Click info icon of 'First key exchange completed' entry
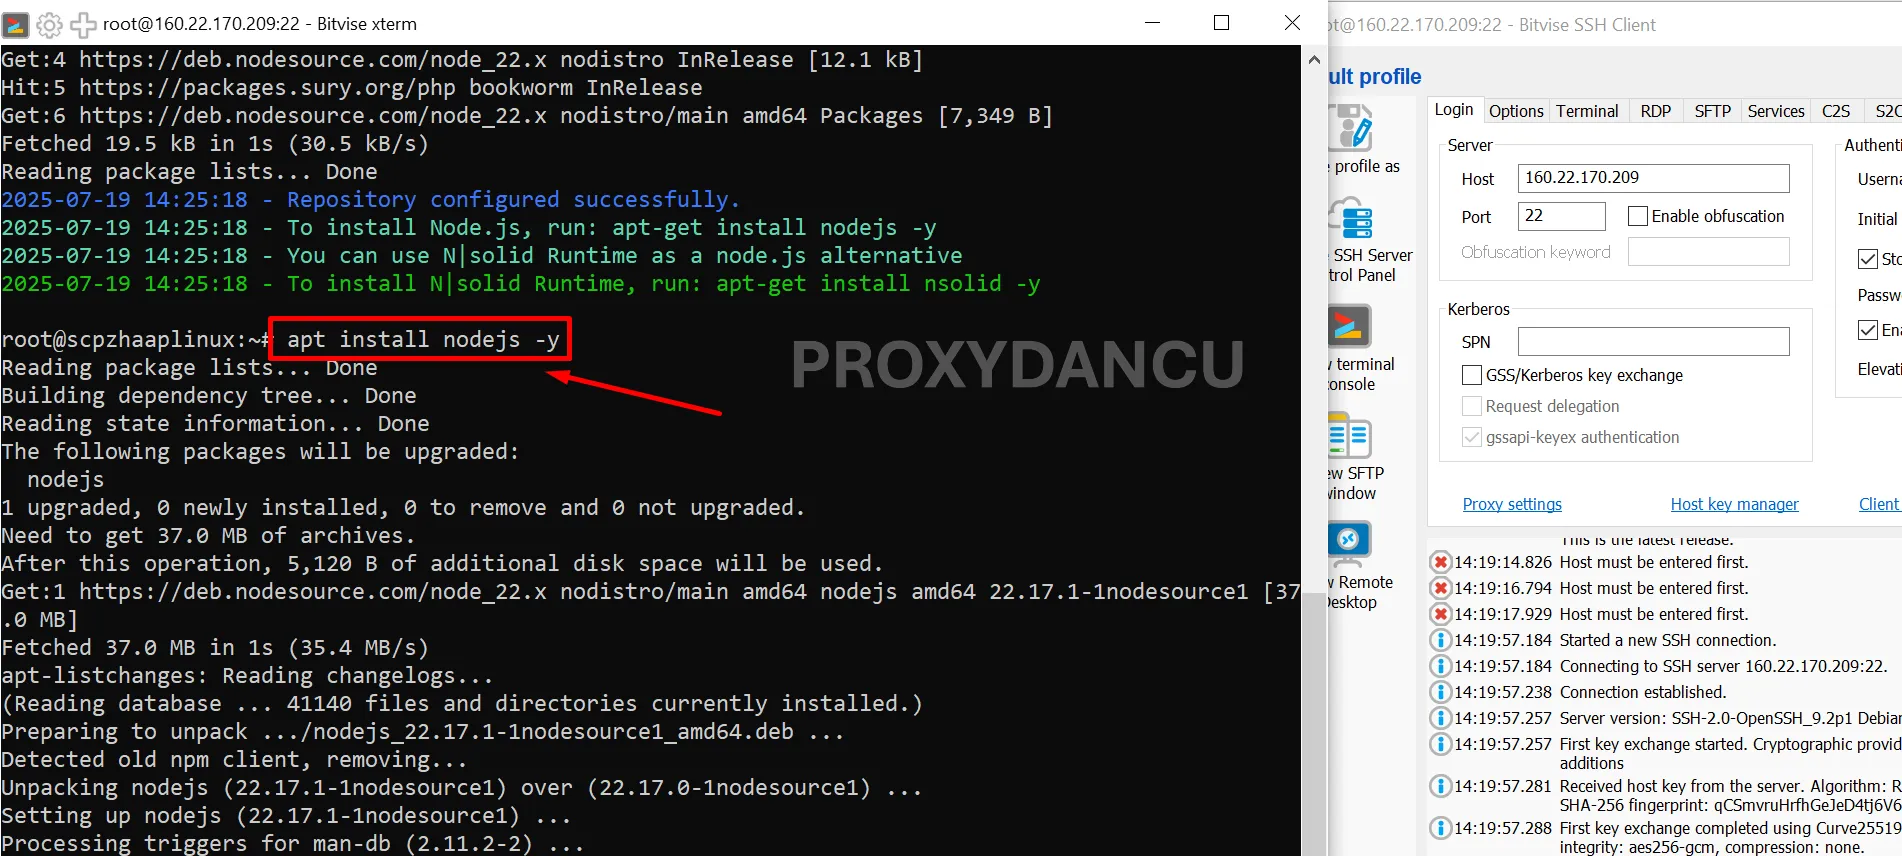The width and height of the screenshot is (1902, 856). (x=1441, y=828)
